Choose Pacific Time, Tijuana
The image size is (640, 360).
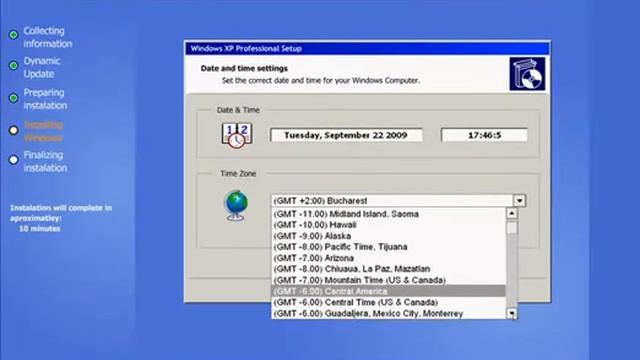[389, 247]
